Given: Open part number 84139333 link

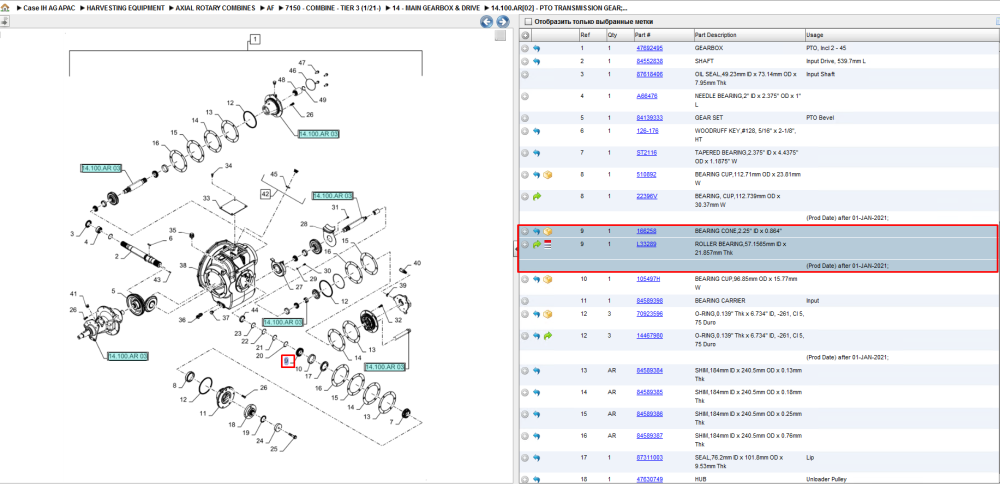Looking at the screenshot, I should [x=649, y=118].
